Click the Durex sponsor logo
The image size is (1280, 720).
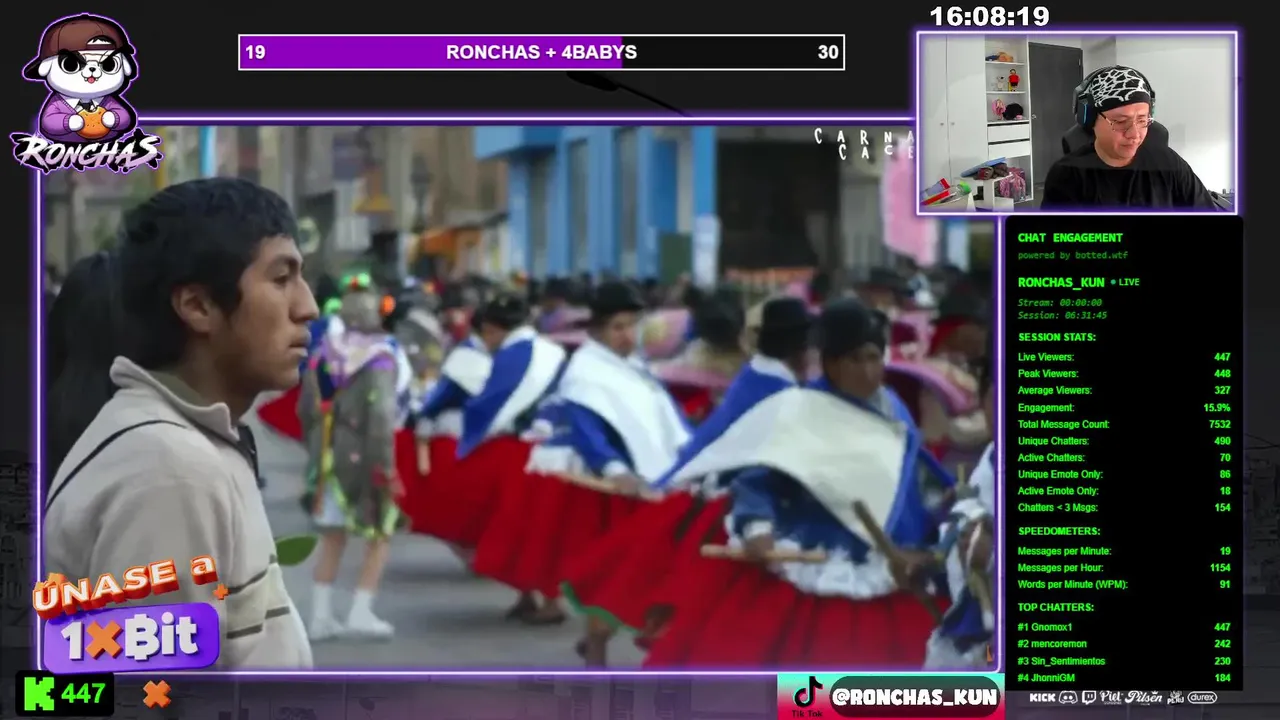coord(1202,698)
